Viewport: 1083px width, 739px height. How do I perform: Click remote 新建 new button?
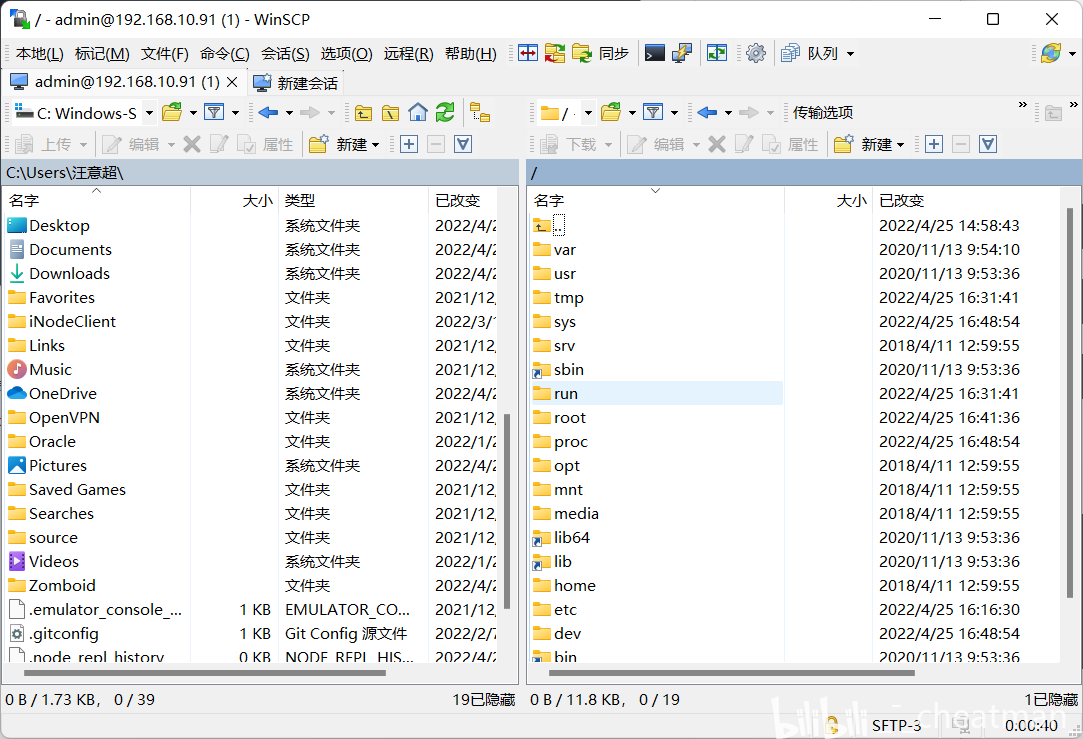869,144
